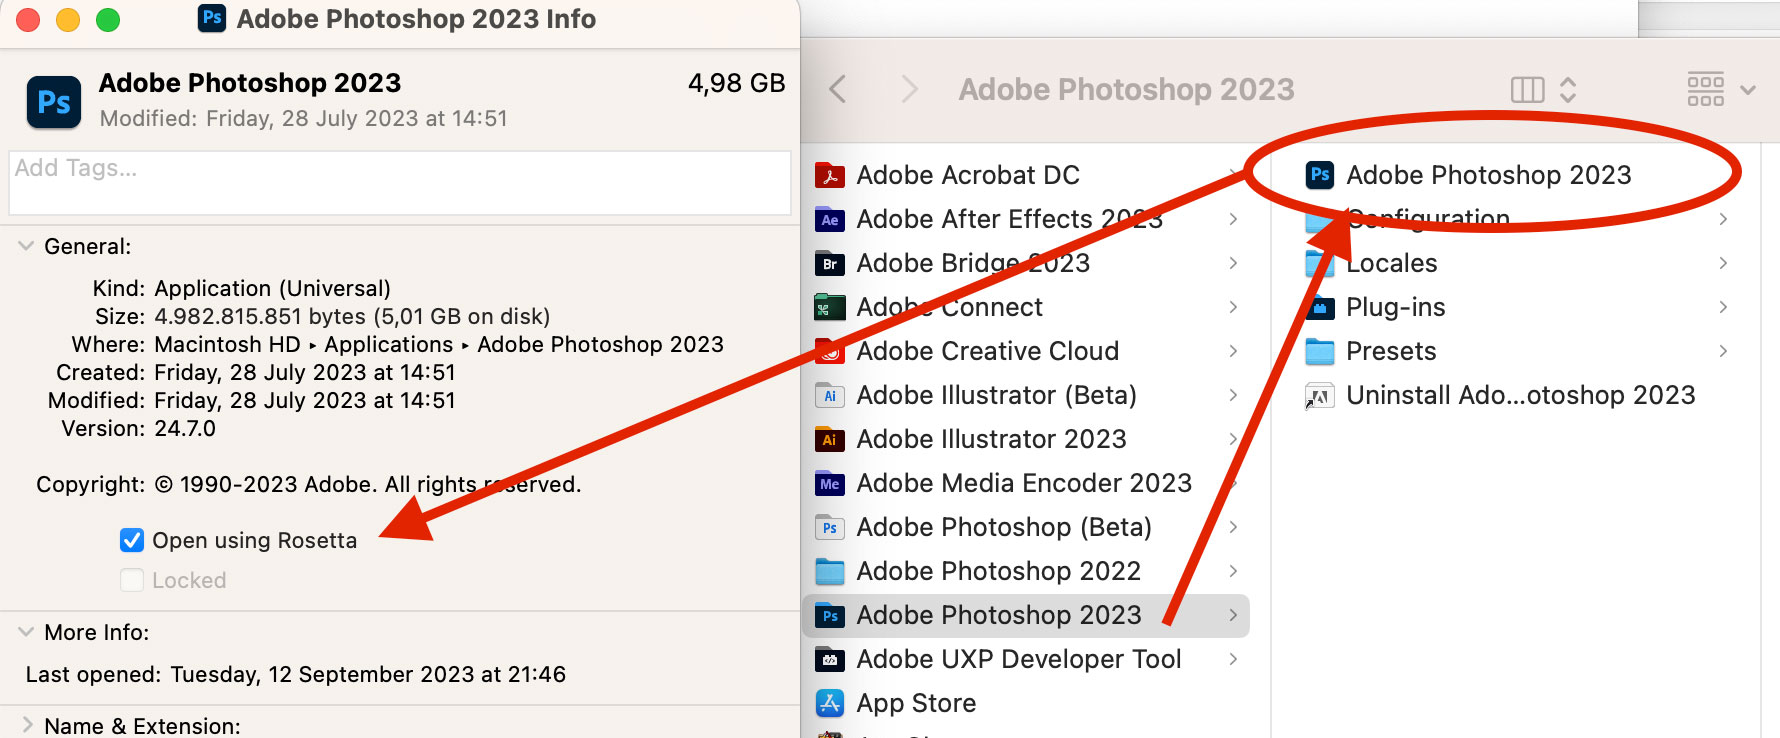Click the Presets folder icon
The width and height of the screenshot is (1780, 738).
(x=1320, y=352)
